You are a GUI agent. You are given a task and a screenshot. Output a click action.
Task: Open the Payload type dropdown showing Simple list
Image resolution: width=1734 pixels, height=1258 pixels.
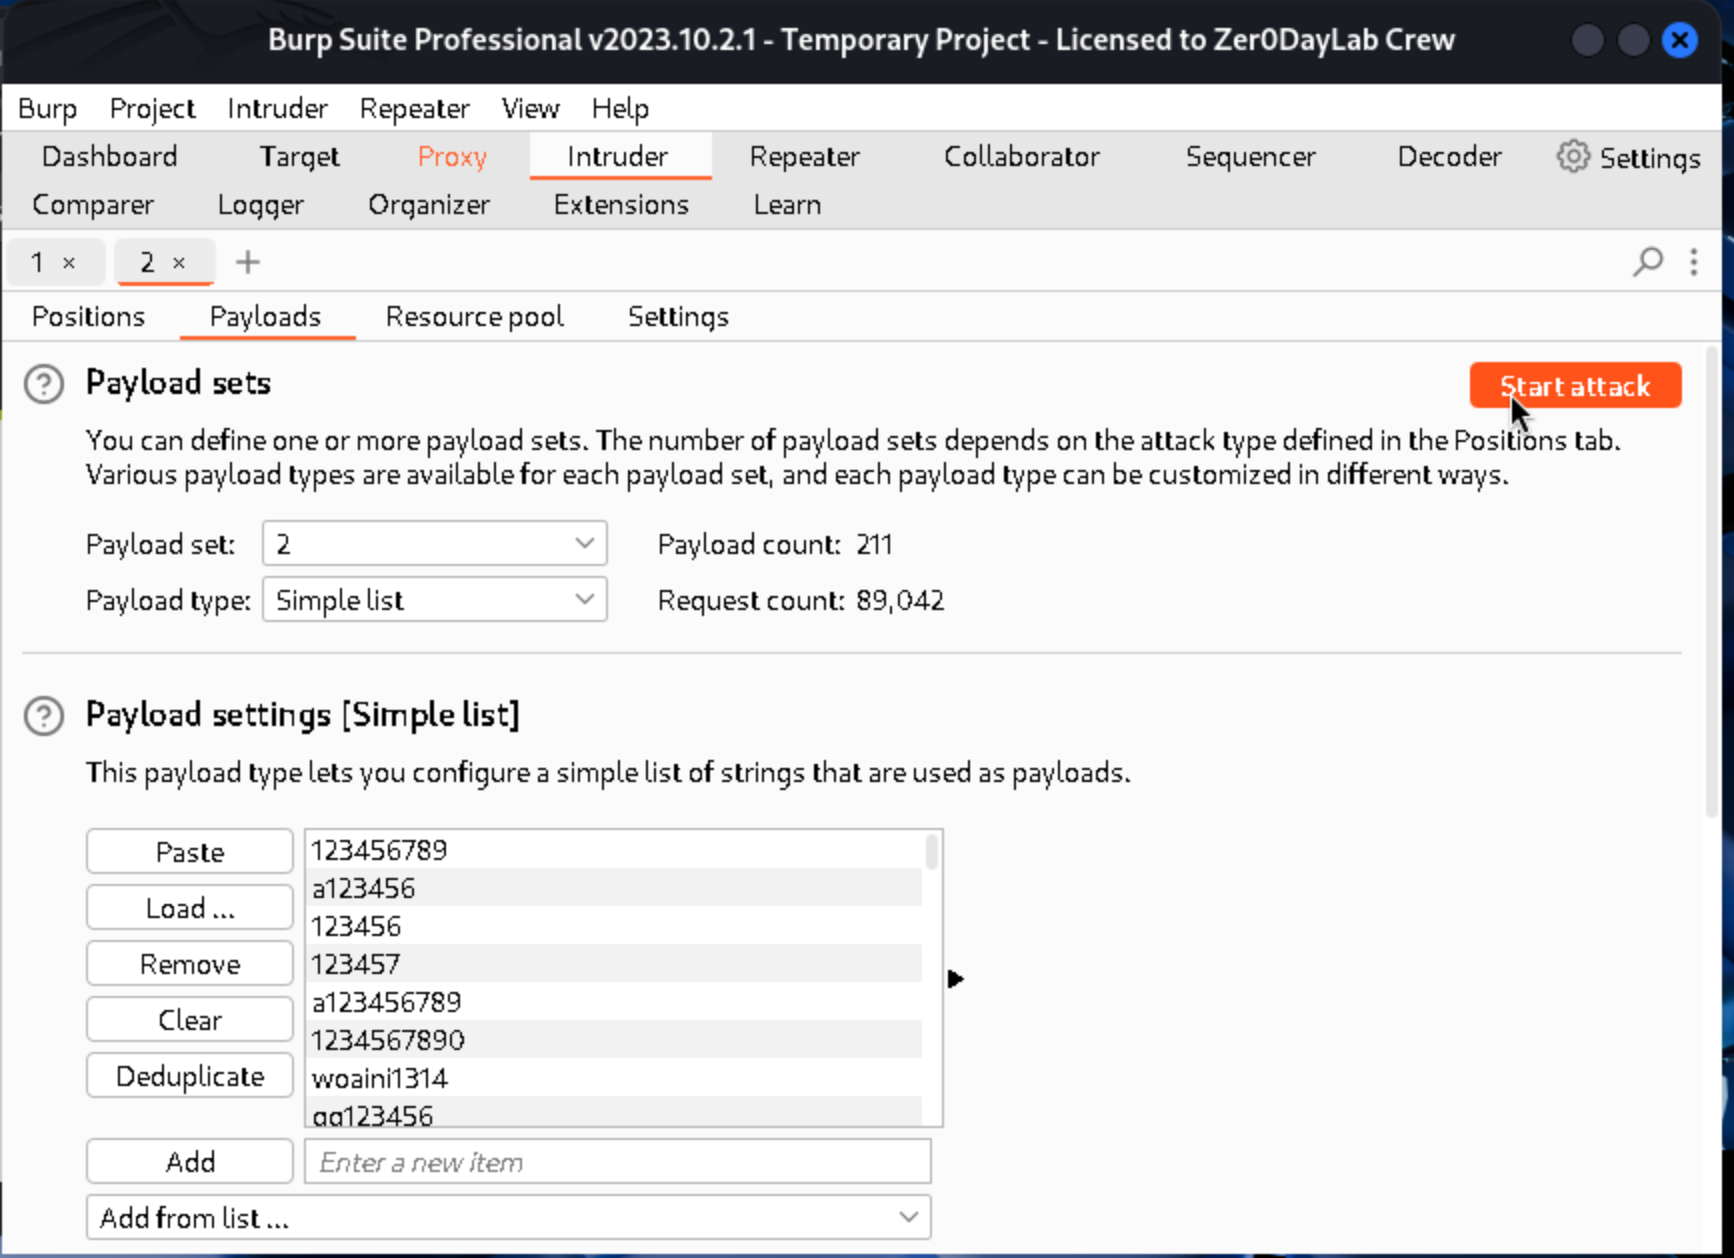tap(434, 600)
